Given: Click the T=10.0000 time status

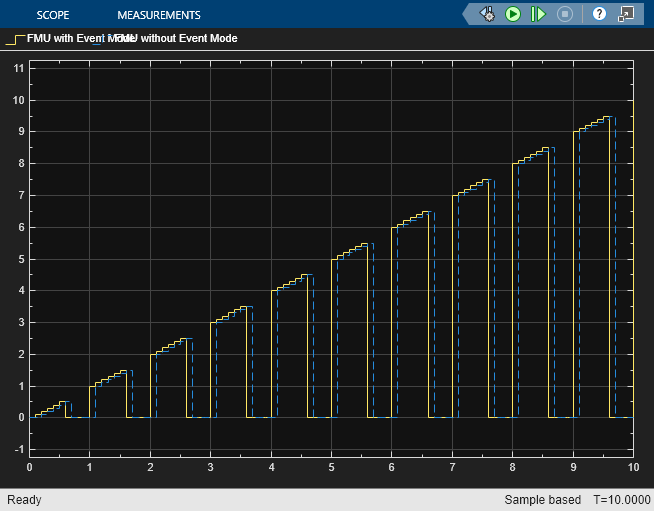Looking at the screenshot, I should (x=620, y=499).
